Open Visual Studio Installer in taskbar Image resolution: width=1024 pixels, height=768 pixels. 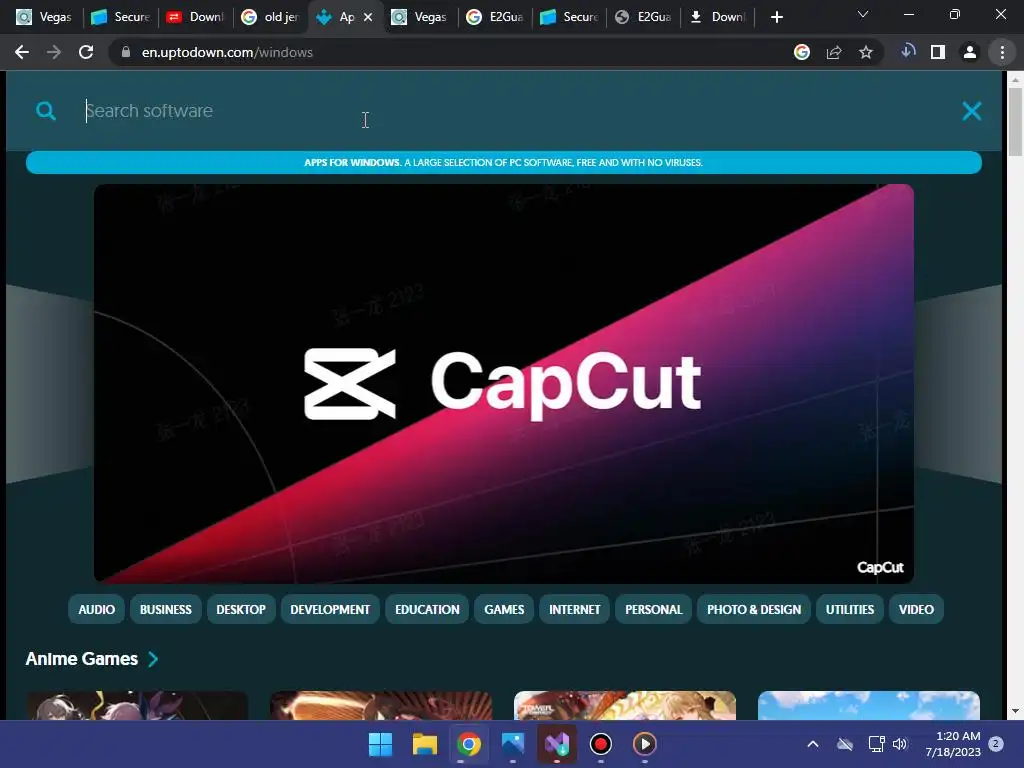556,744
